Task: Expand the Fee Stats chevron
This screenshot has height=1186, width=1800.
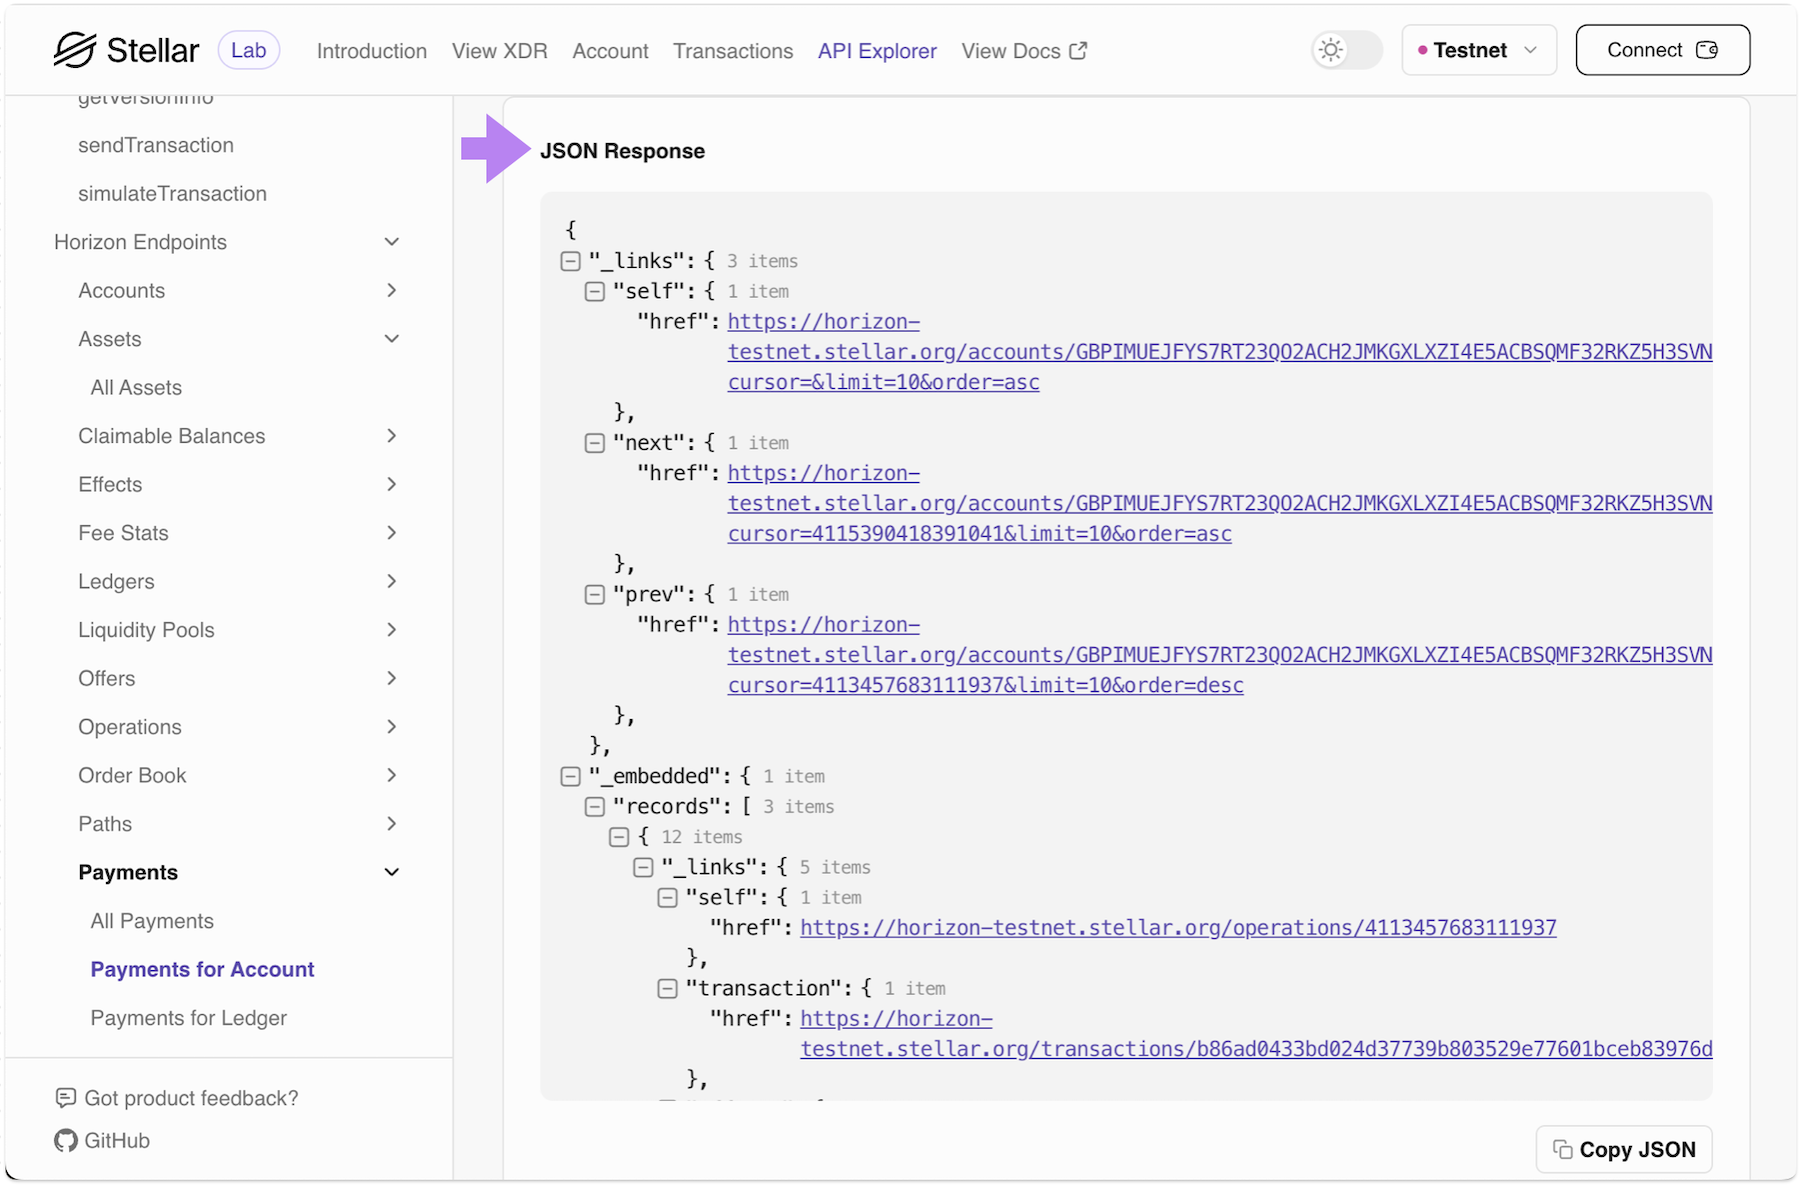Action: tap(392, 533)
